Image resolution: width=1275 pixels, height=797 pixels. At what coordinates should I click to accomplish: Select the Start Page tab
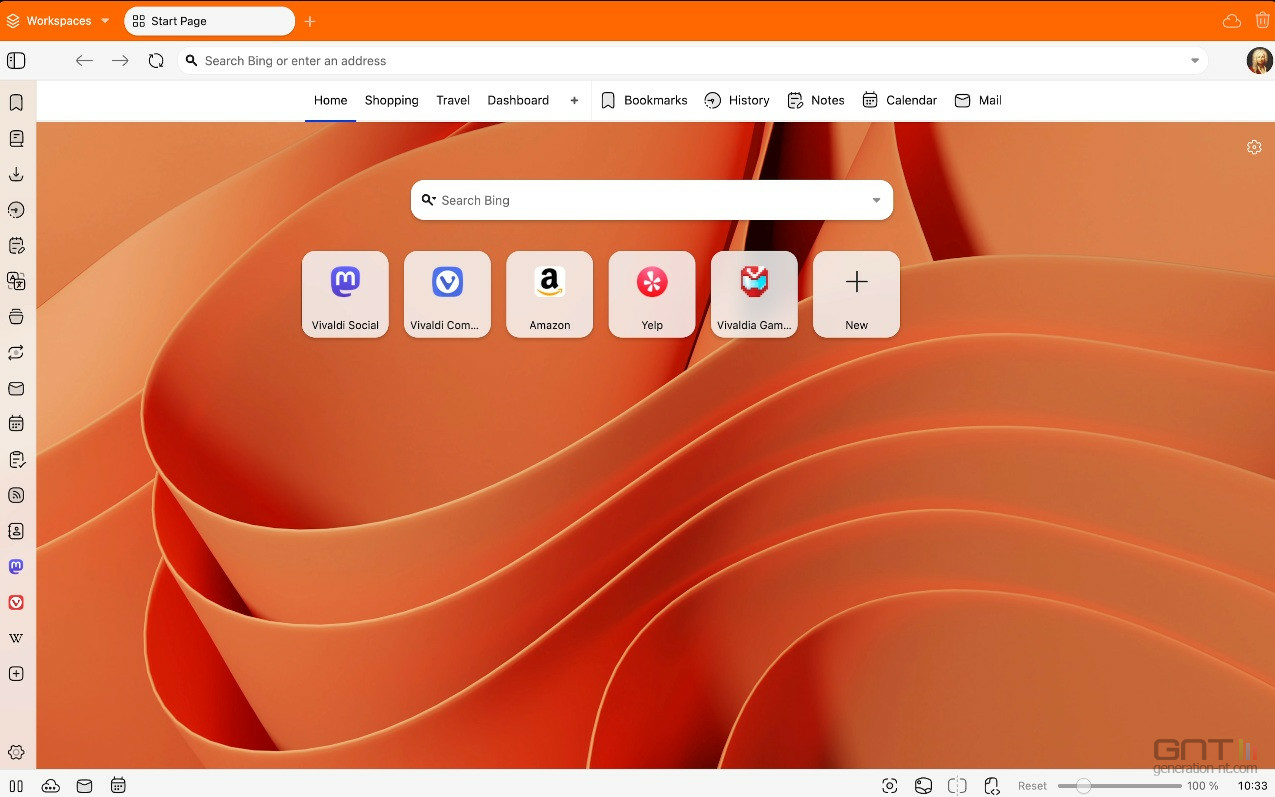pyautogui.click(x=209, y=21)
